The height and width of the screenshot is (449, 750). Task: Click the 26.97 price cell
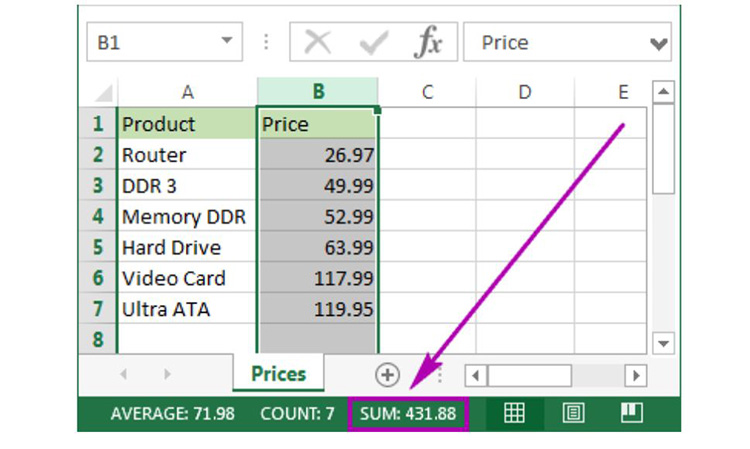point(318,154)
